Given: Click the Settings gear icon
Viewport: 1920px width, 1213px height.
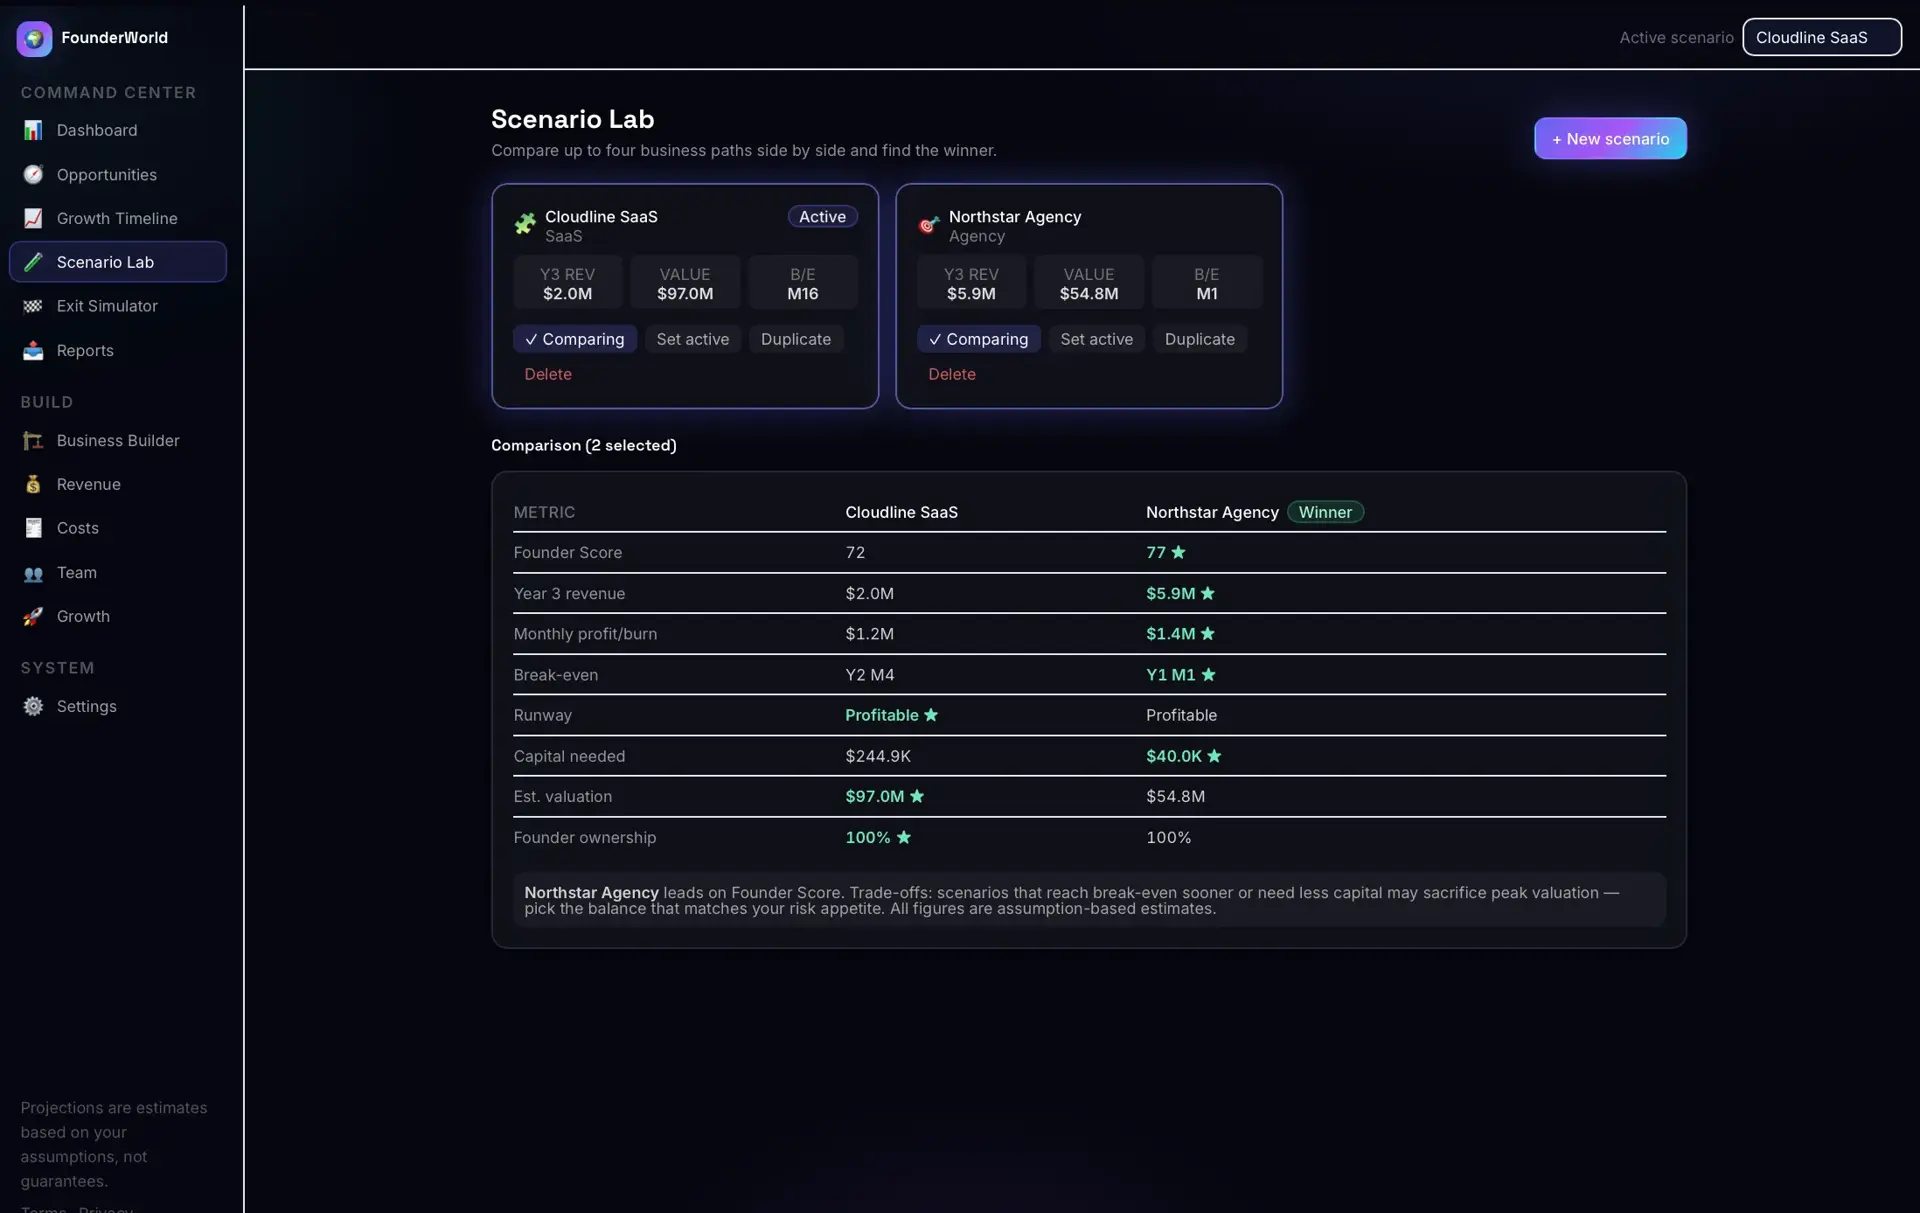Looking at the screenshot, I should point(33,706).
